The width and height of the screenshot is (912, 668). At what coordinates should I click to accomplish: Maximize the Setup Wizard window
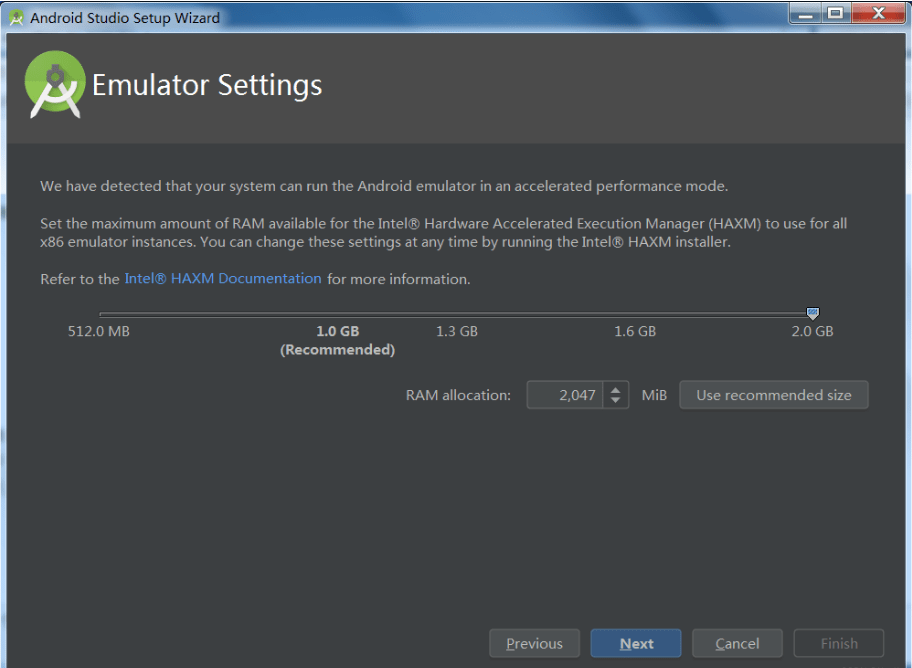(836, 13)
